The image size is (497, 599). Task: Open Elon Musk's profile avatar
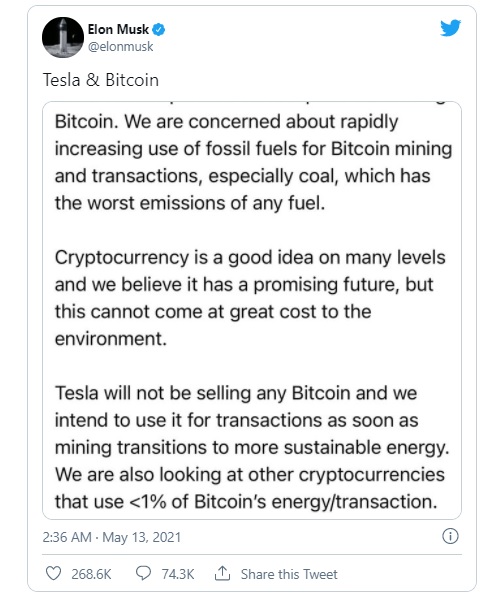[x=63, y=37]
